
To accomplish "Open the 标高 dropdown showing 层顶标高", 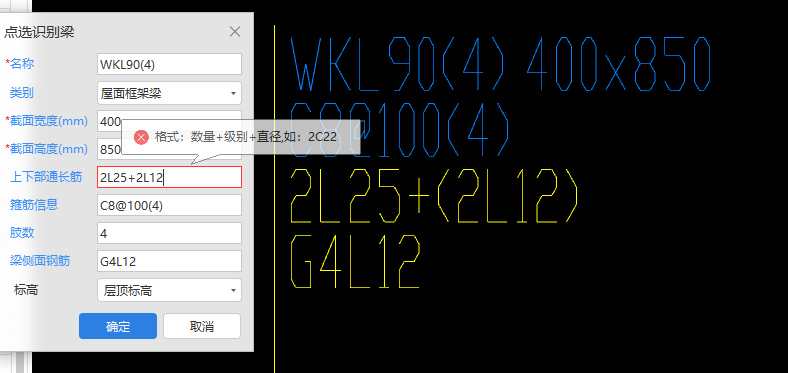I will pos(169,290).
